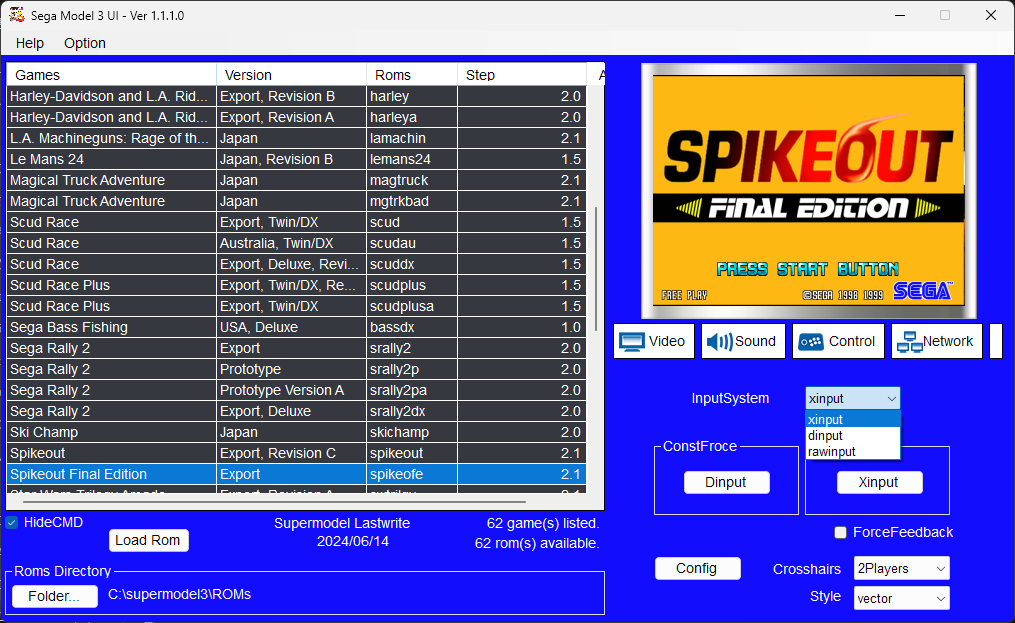Open the Option menu
The image size is (1015, 623).
click(85, 43)
